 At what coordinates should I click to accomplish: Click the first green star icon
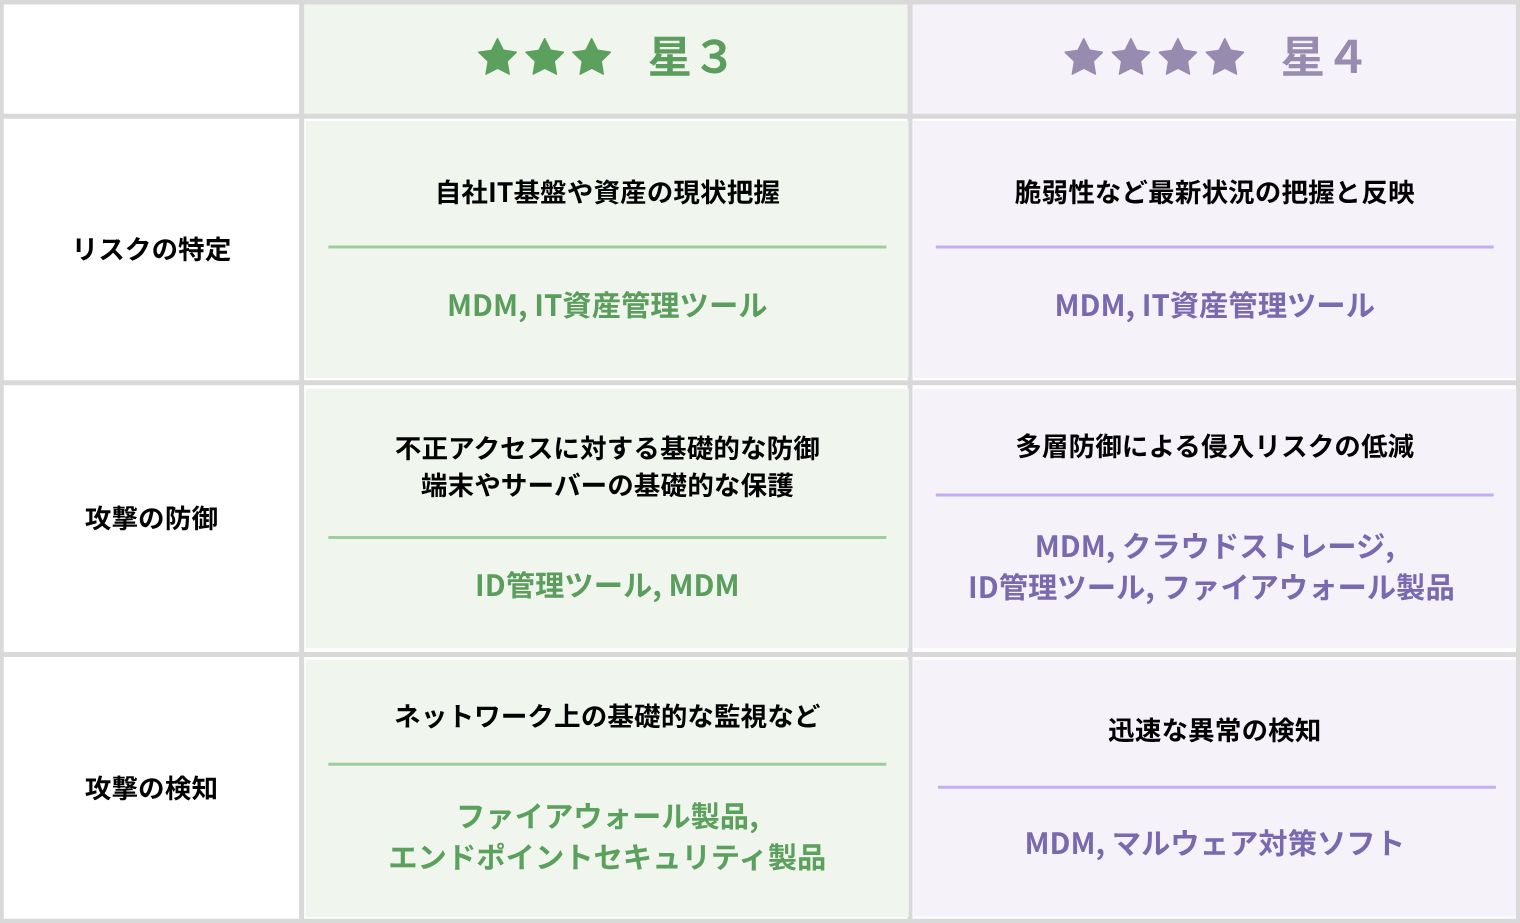point(498,57)
